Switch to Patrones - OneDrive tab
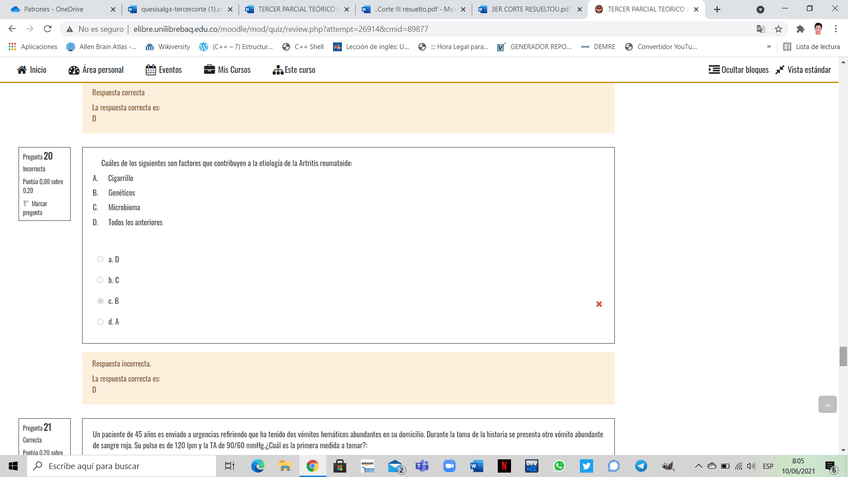Image resolution: width=848 pixels, height=477 pixels. click(x=53, y=9)
